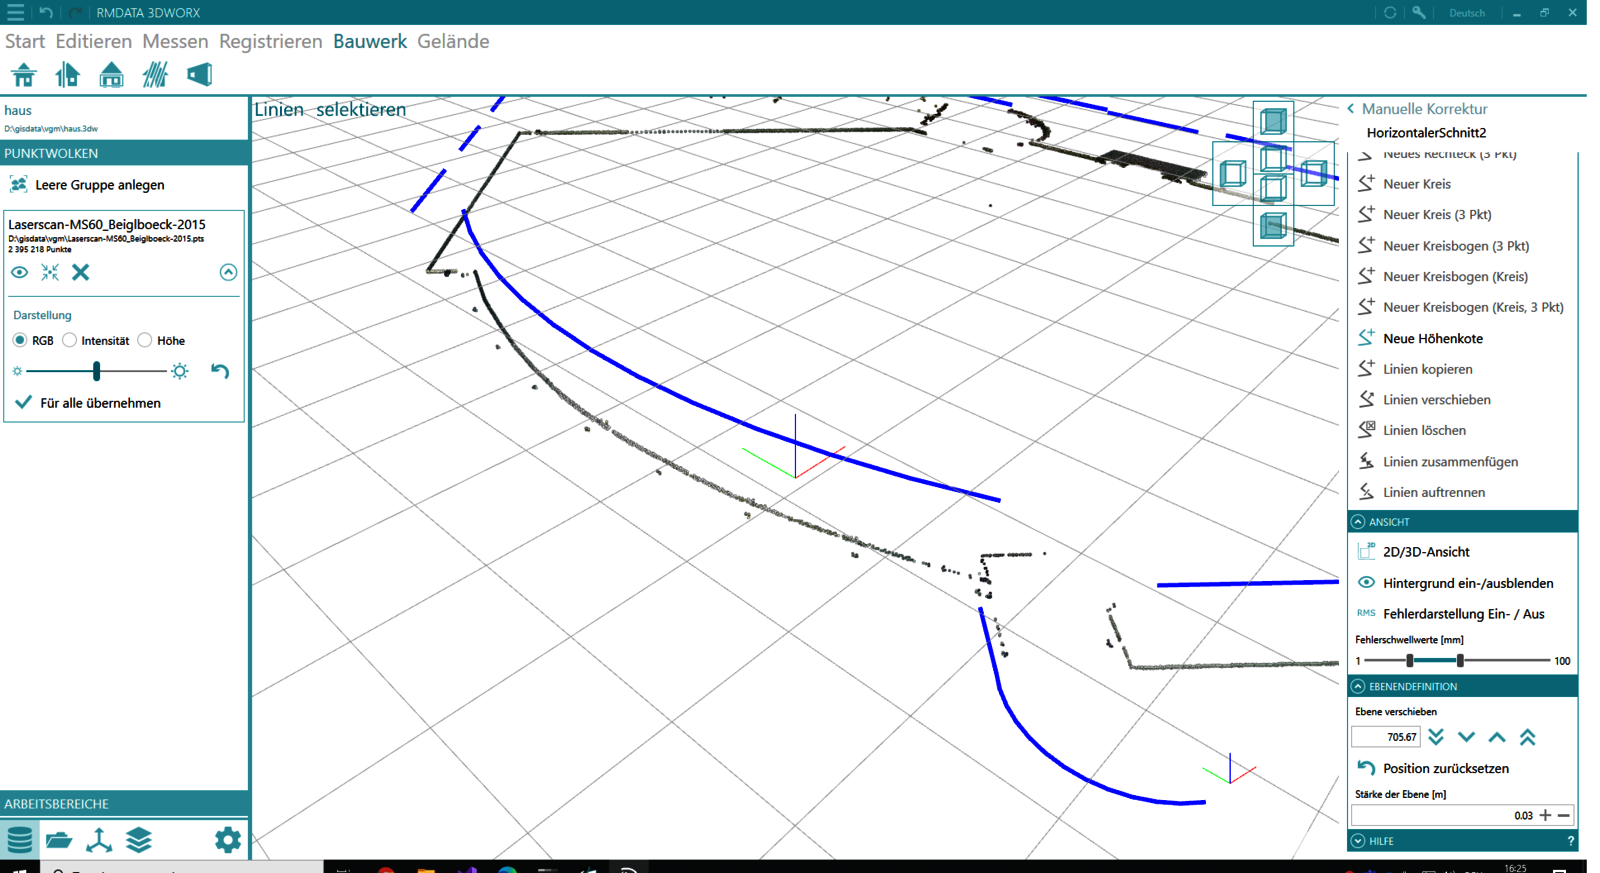Image resolution: width=1600 pixels, height=873 pixels.
Task: Remove the Laserscan point cloud with X
Action: (81, 272)
